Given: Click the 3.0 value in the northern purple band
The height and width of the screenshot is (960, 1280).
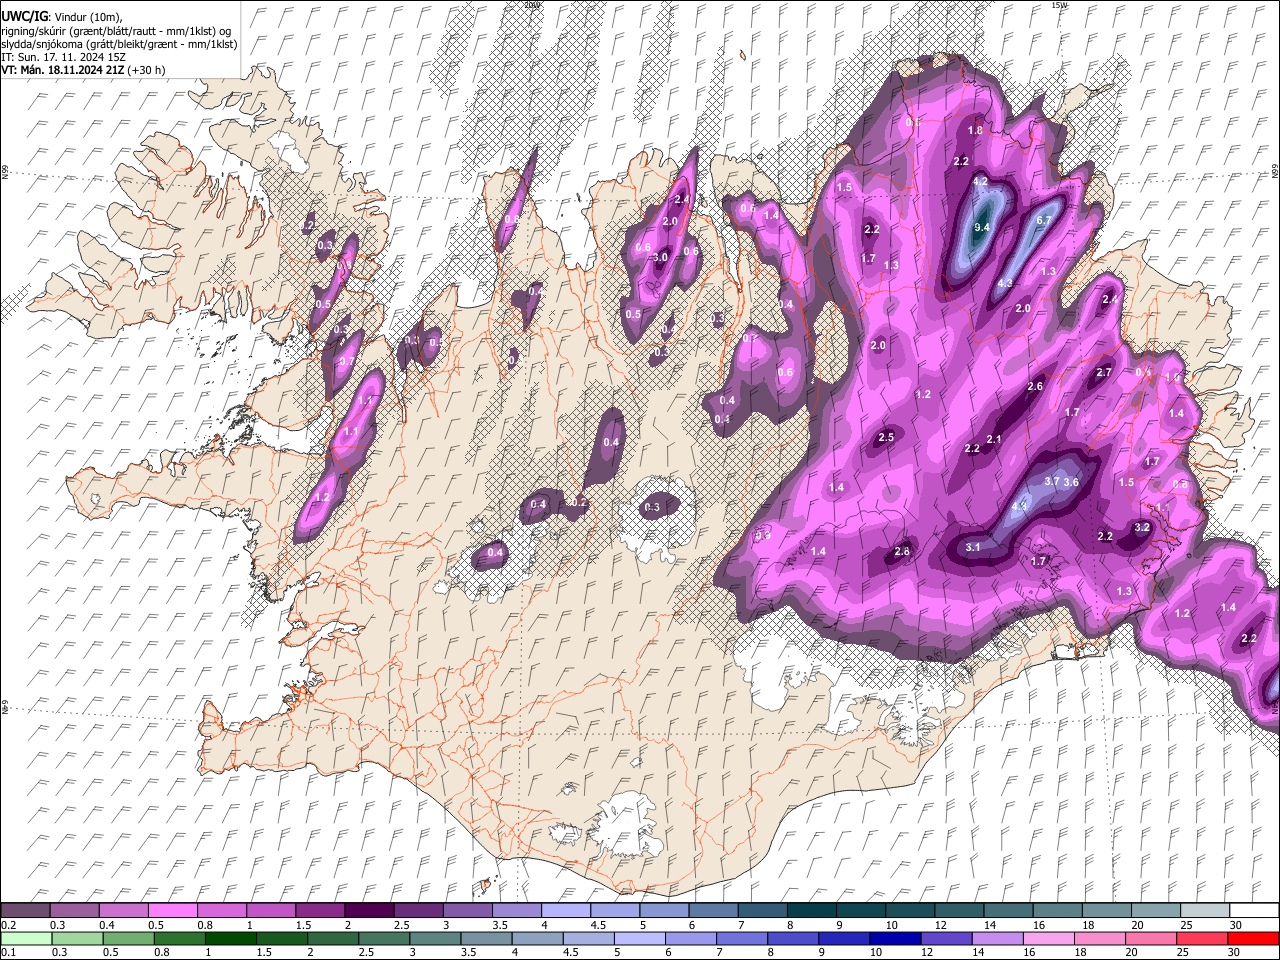Looking at the screenshot, I should tap(660, 257).
